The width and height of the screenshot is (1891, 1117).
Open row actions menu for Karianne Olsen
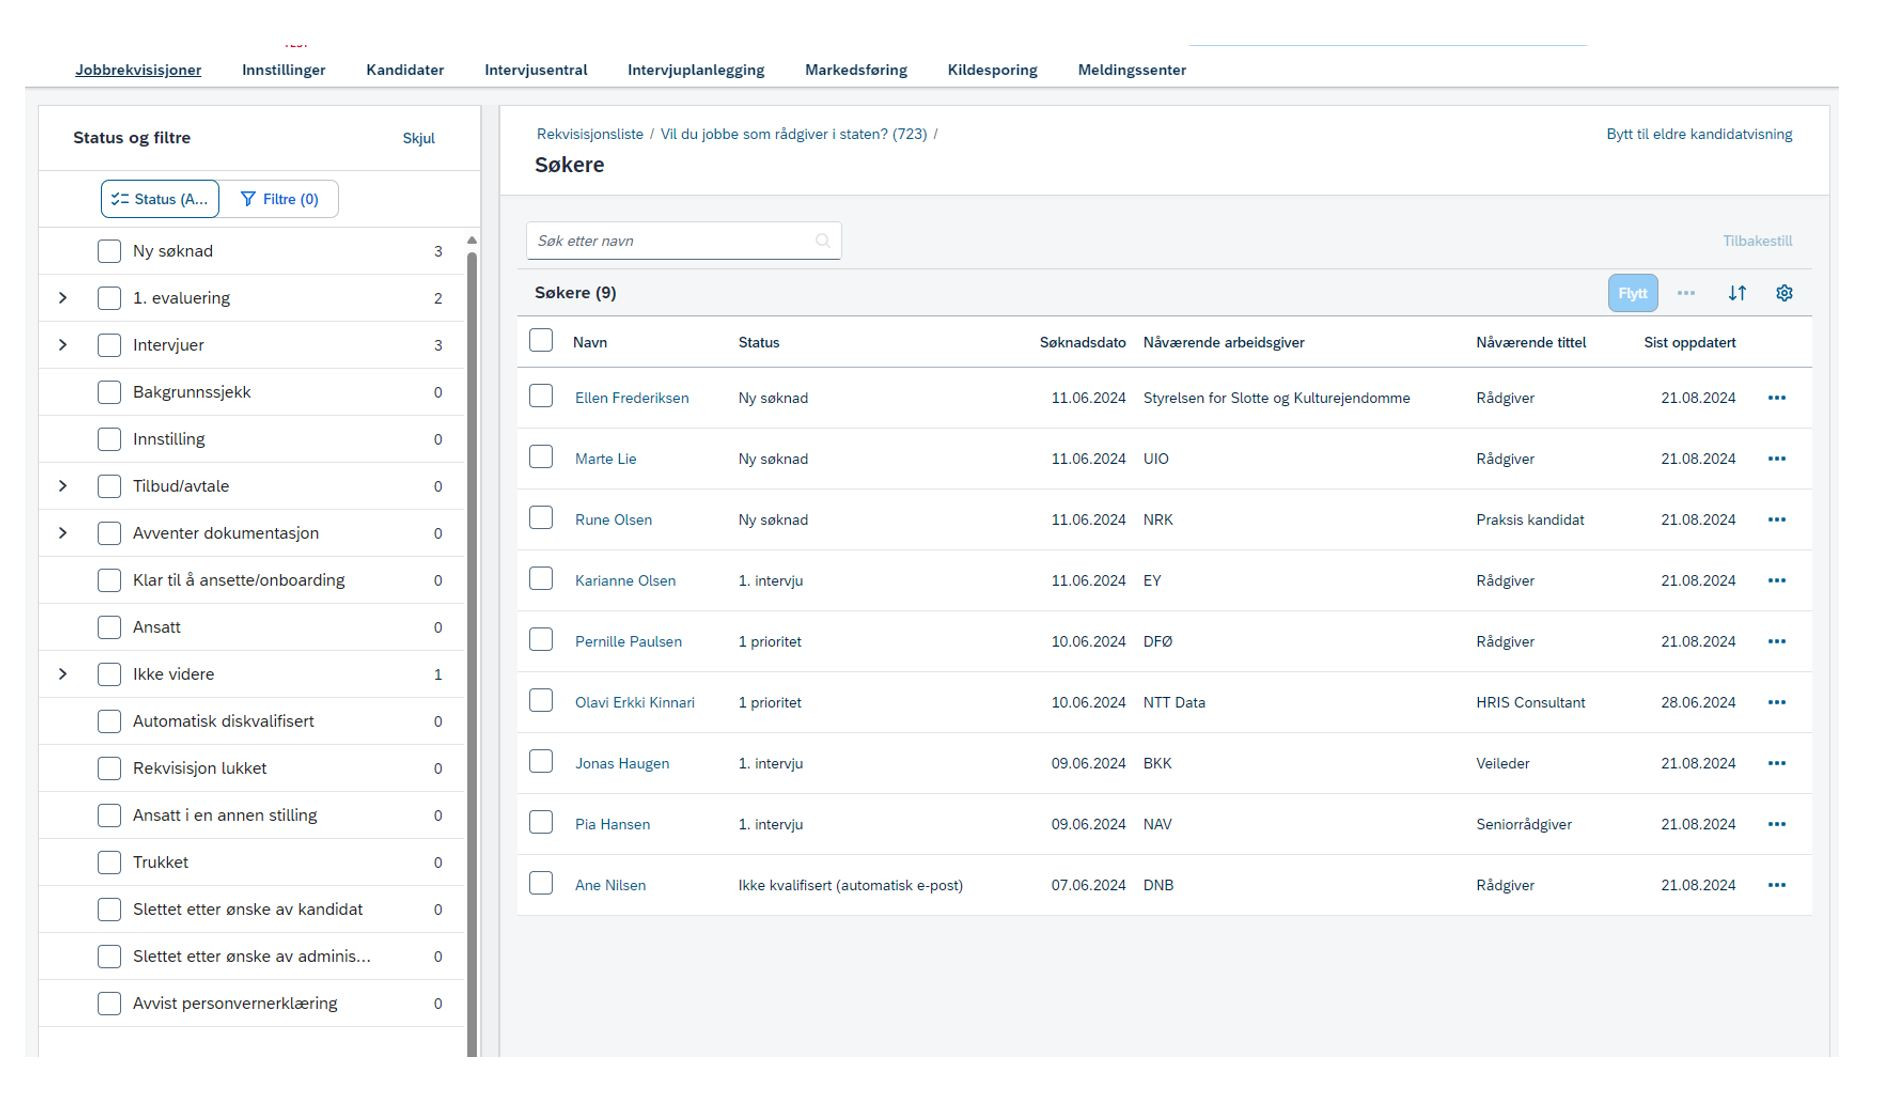point(1776,581)
